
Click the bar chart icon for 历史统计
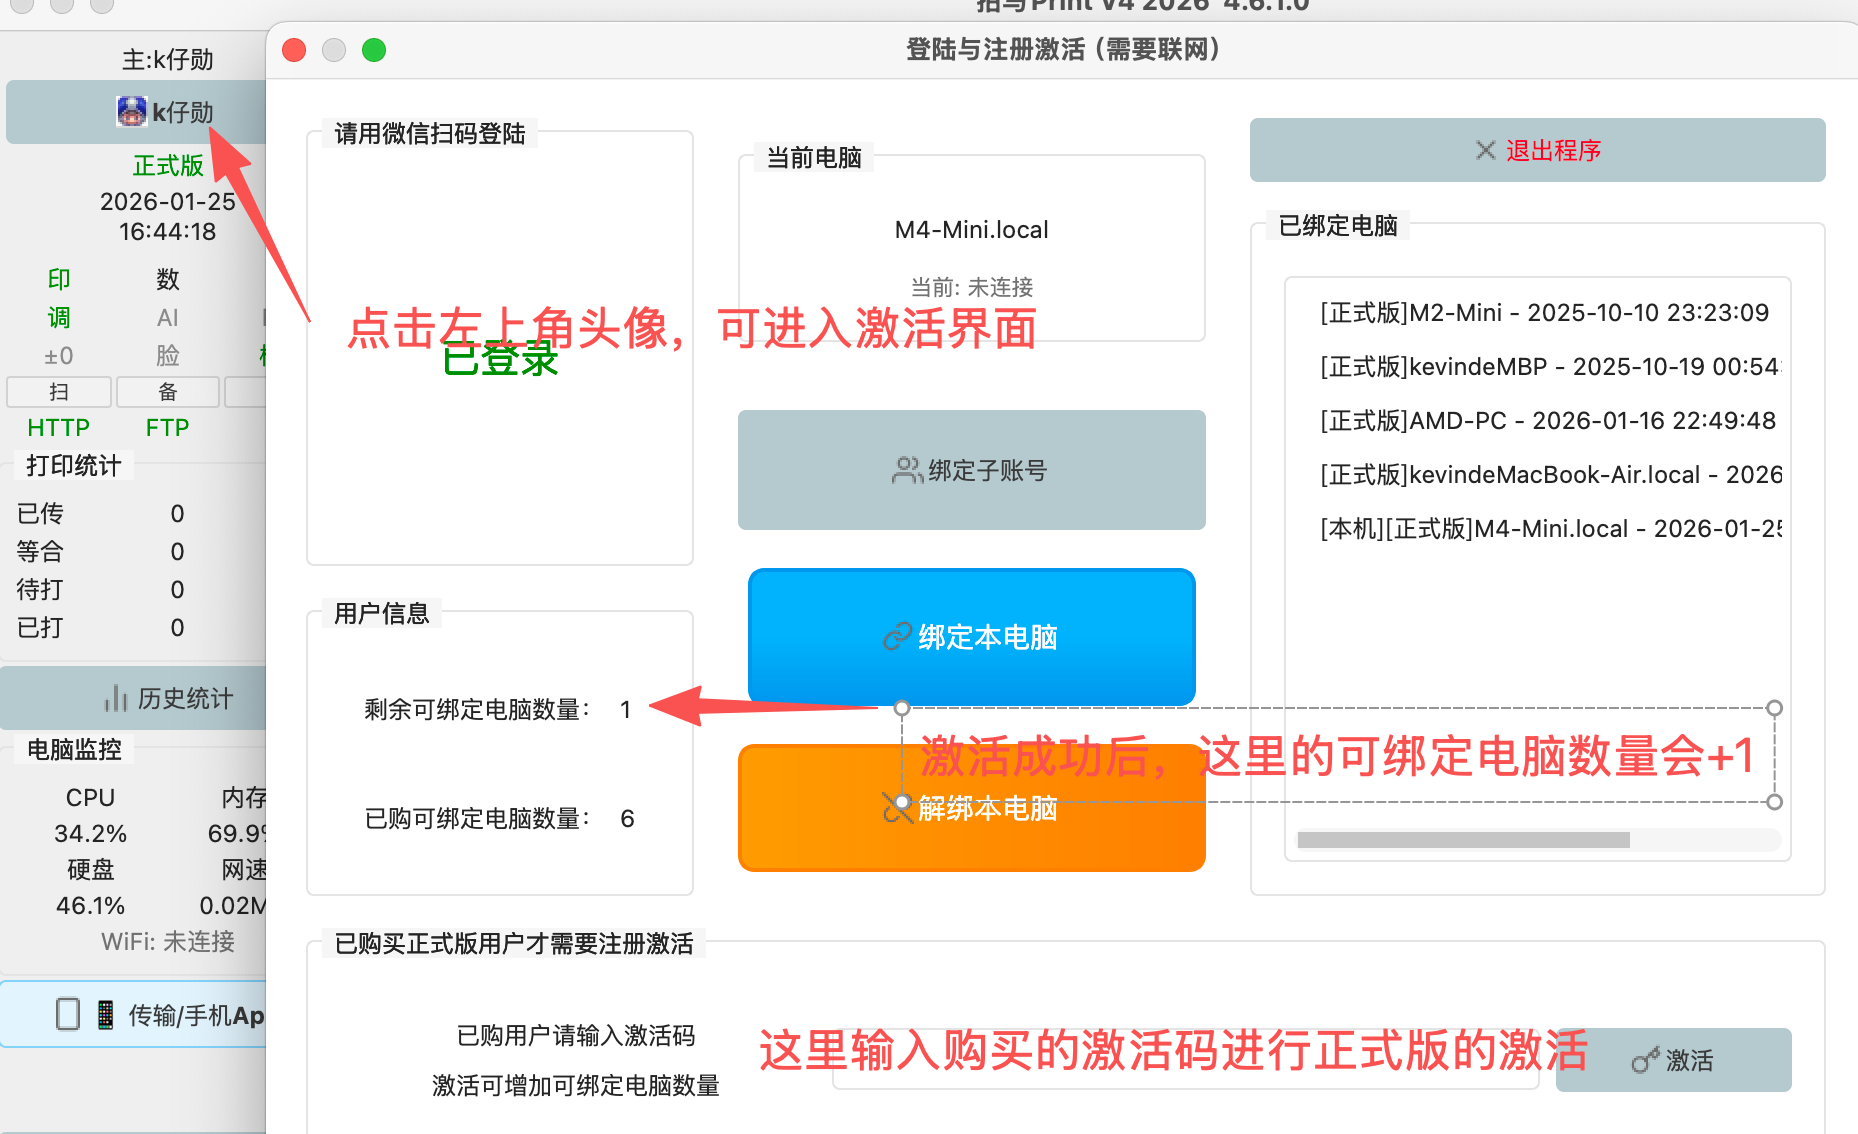116,698
